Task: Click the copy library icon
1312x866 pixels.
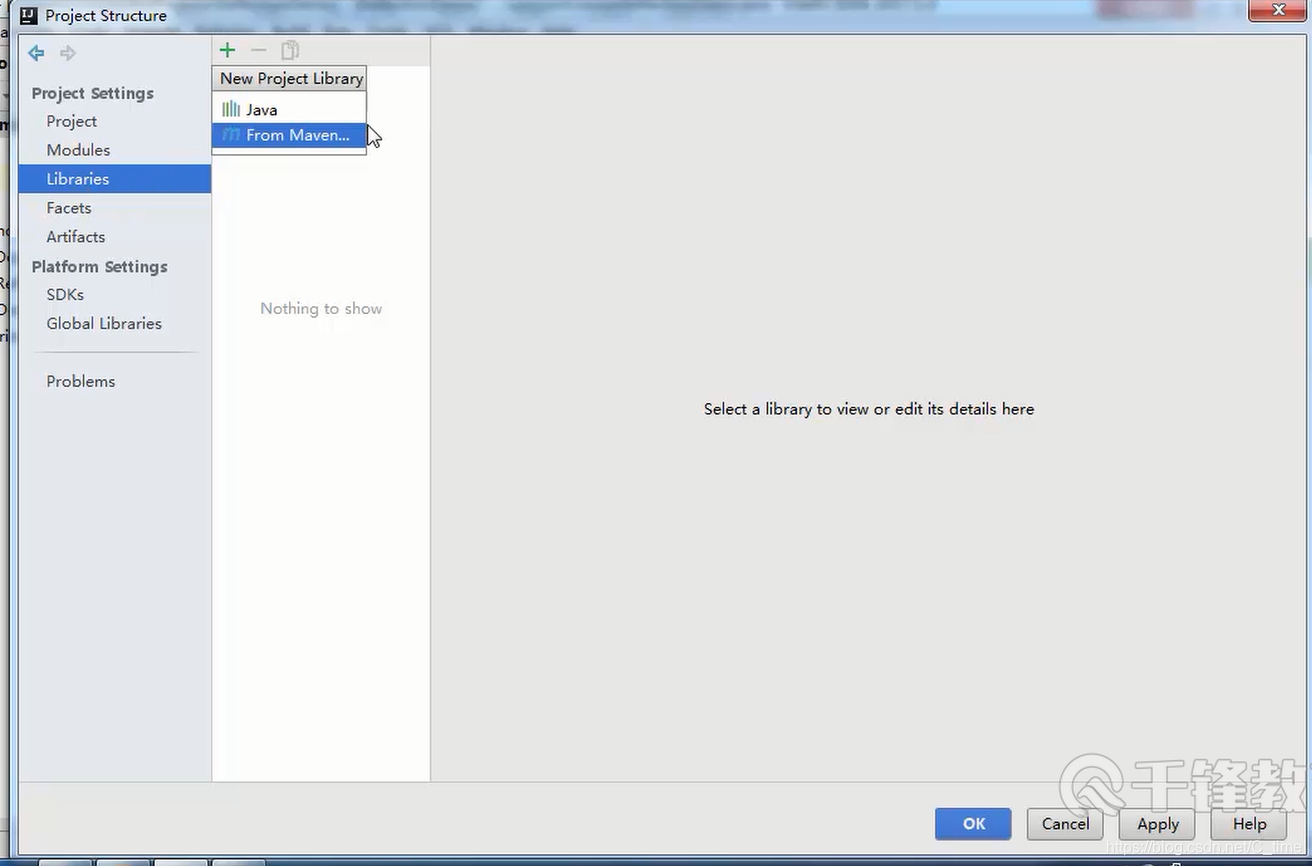Action: (x=290, y=50)
